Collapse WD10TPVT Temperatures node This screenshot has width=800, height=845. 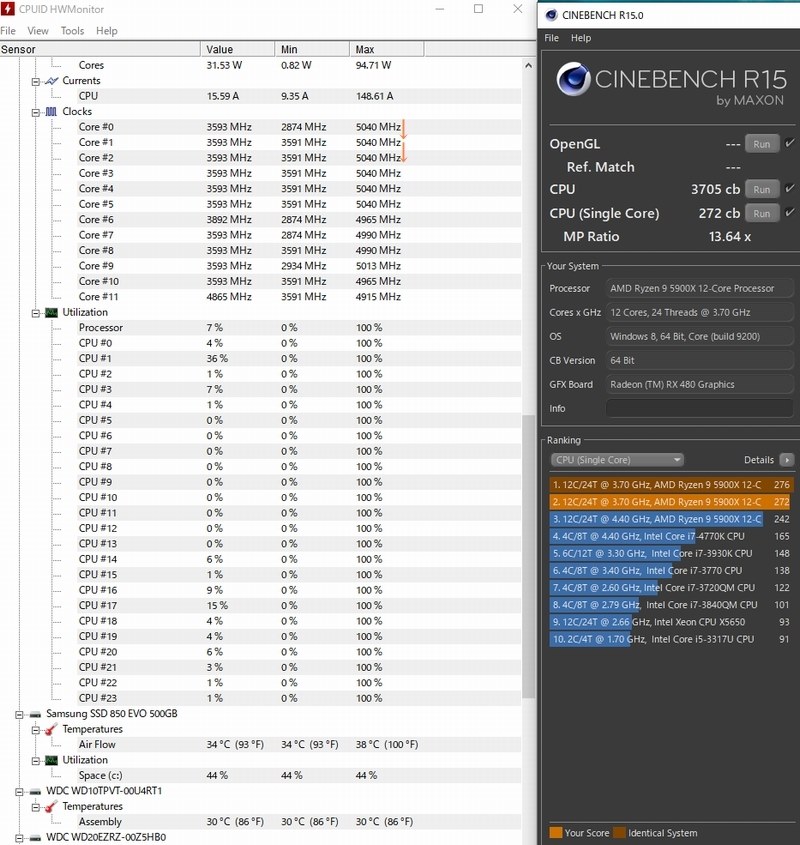coord(36,808)
